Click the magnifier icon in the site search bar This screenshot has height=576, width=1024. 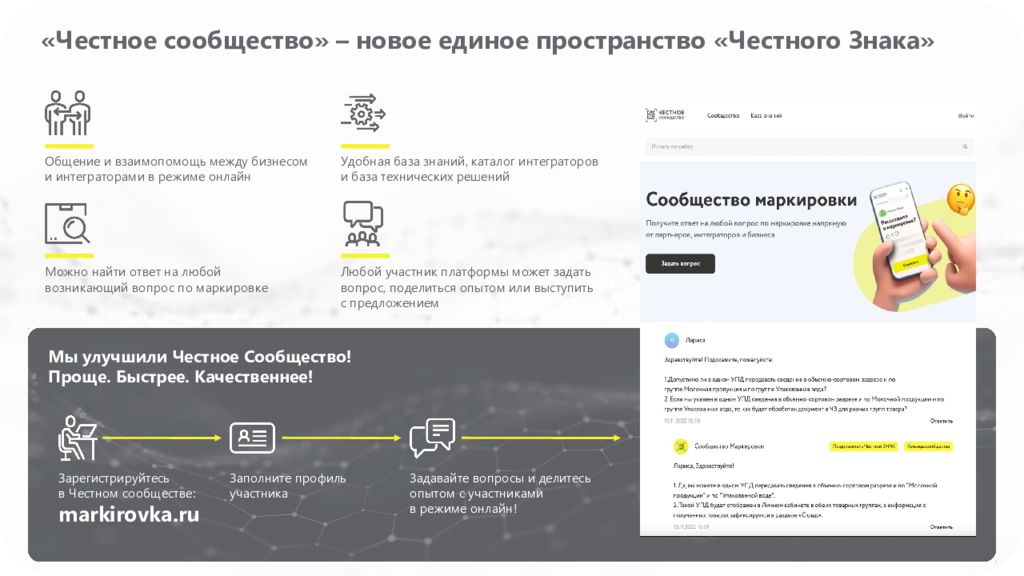965,146
